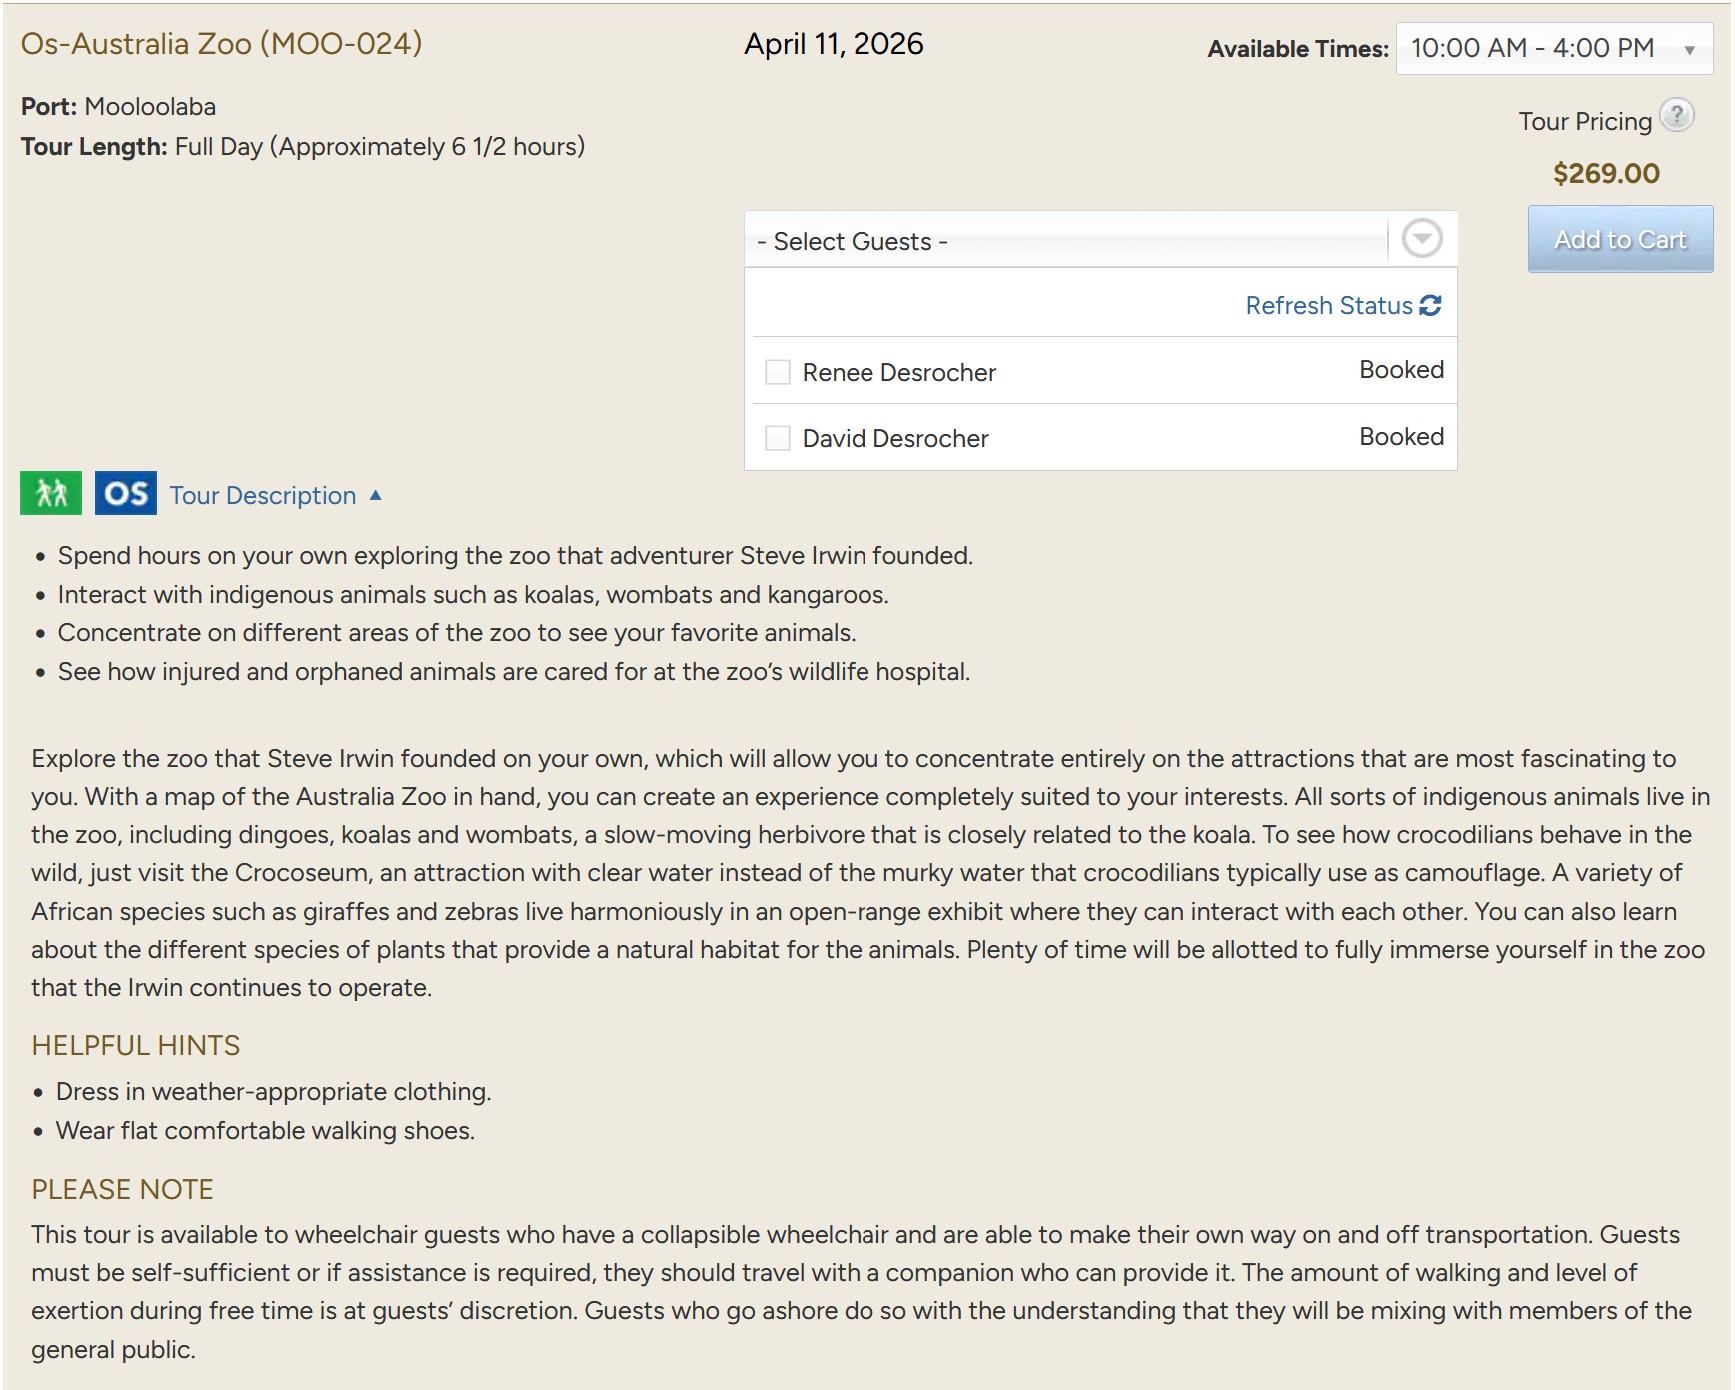1735x1390 pixels.
Task: Click the HELPFUL HINTS heading
Action: click(136, 1045)
